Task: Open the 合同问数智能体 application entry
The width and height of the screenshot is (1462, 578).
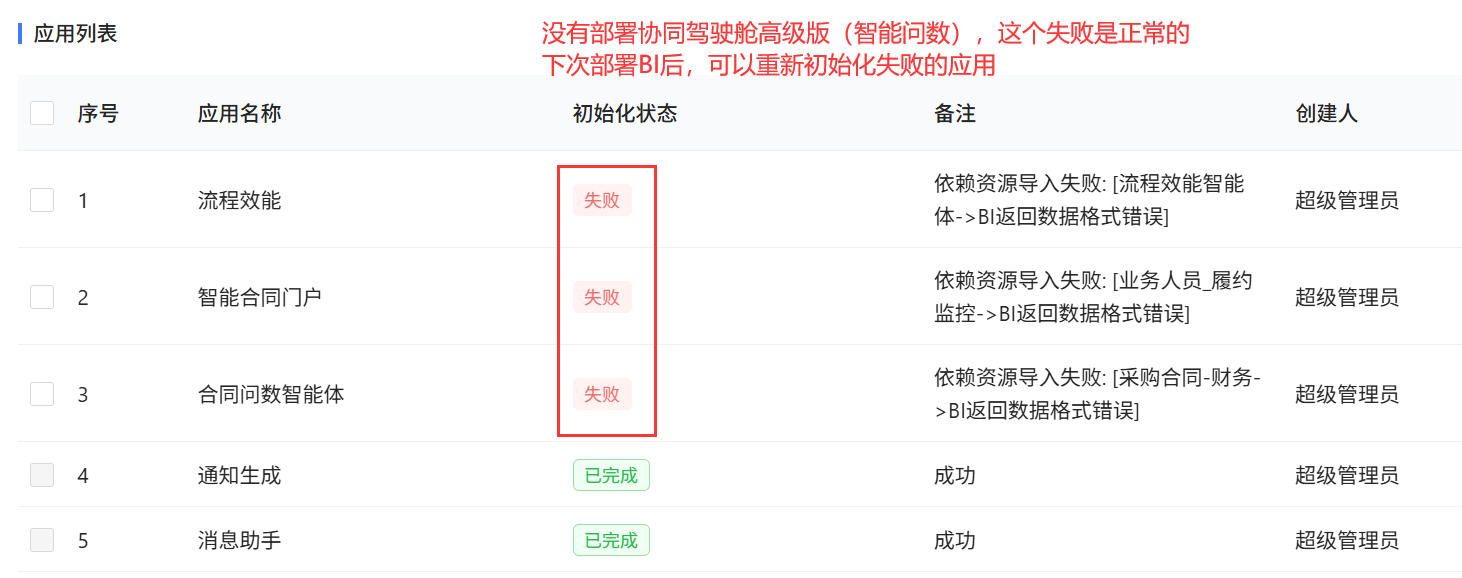Action: [x=271, y=394]
